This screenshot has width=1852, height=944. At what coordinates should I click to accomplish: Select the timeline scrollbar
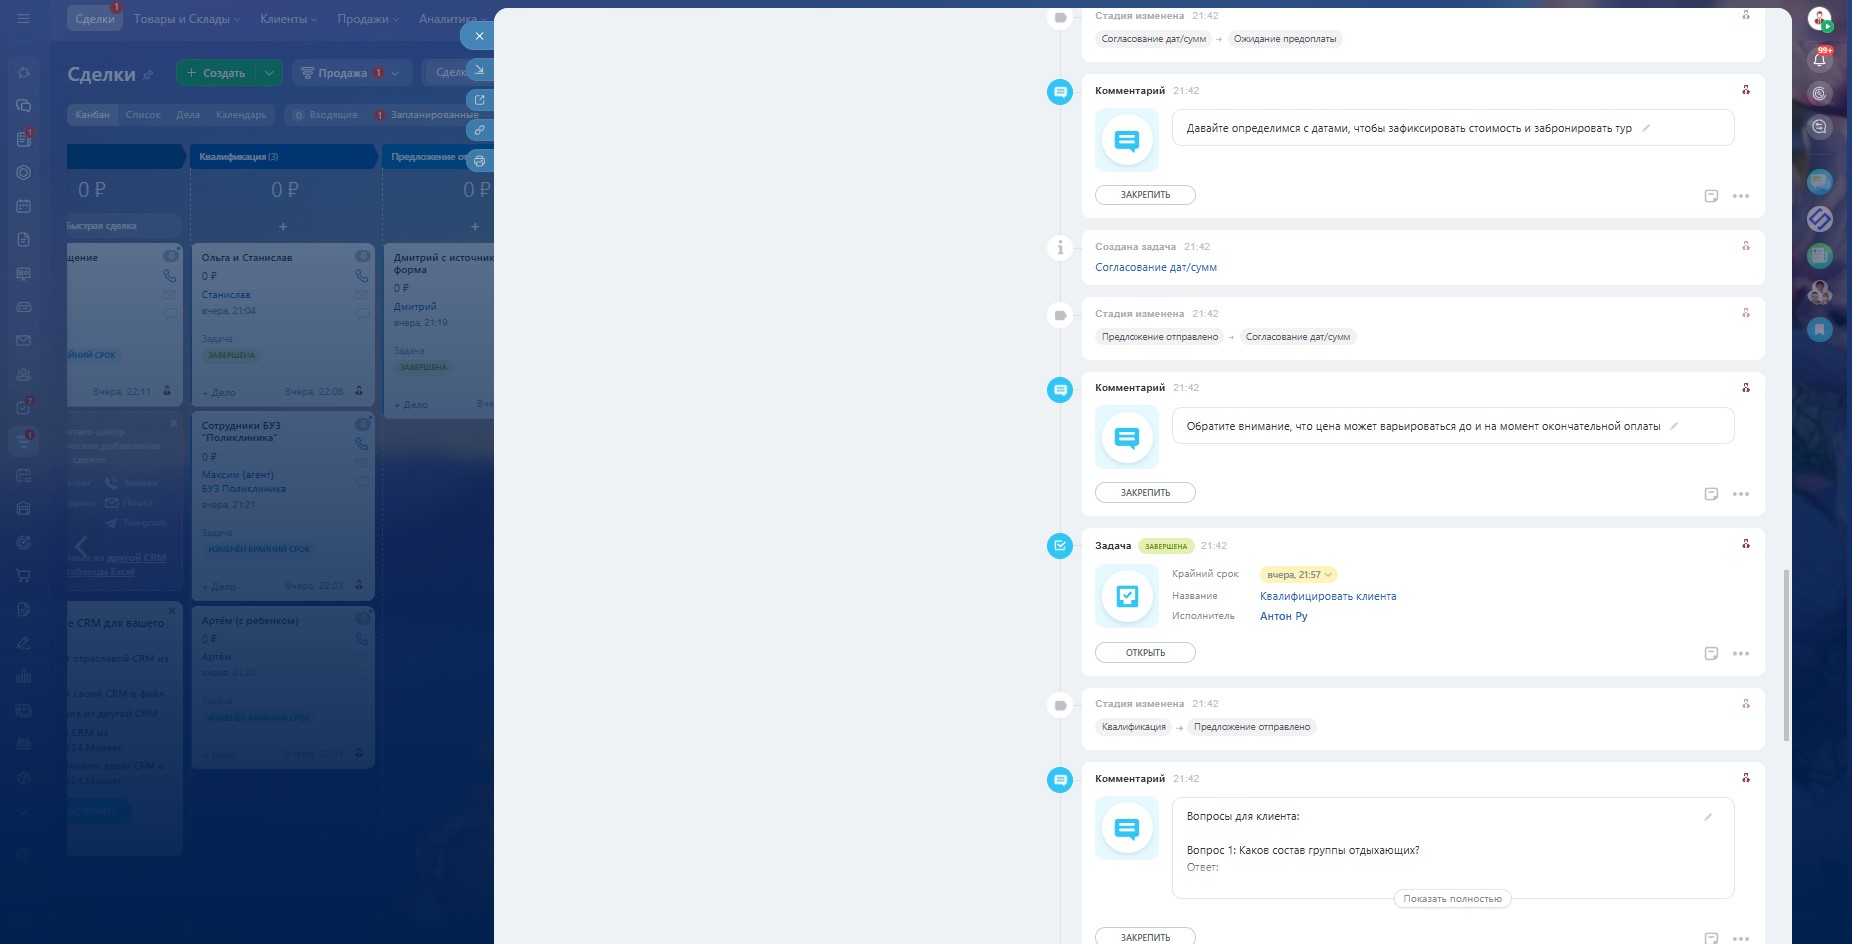click(x=1786, y=655)
